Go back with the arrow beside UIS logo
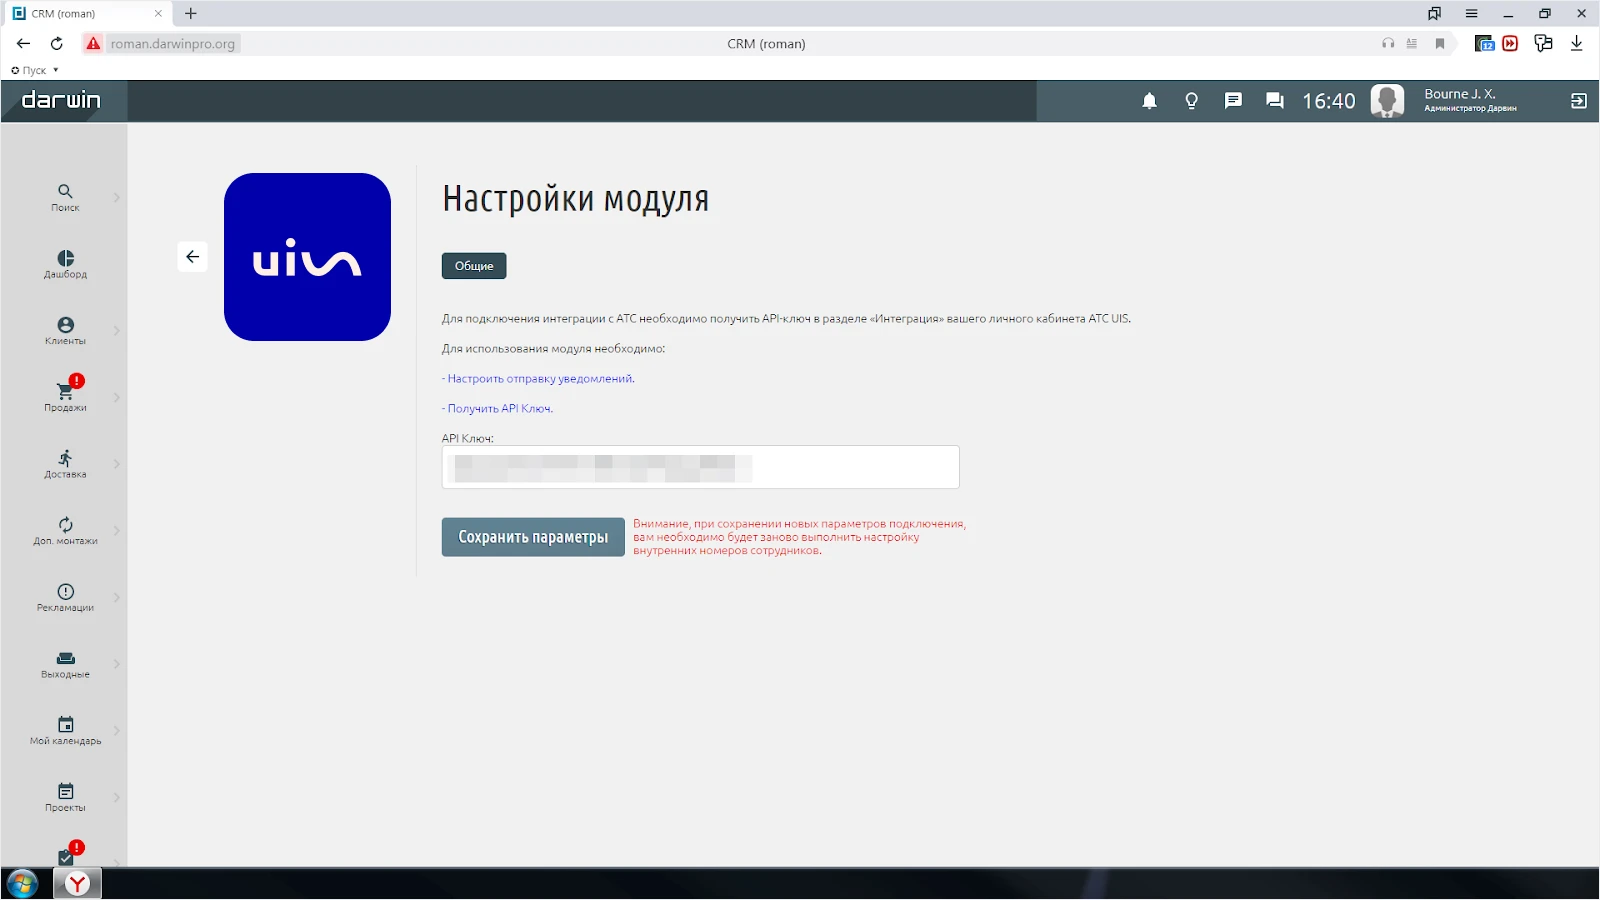Viewport: 1600px width, 900px height. 193,257
